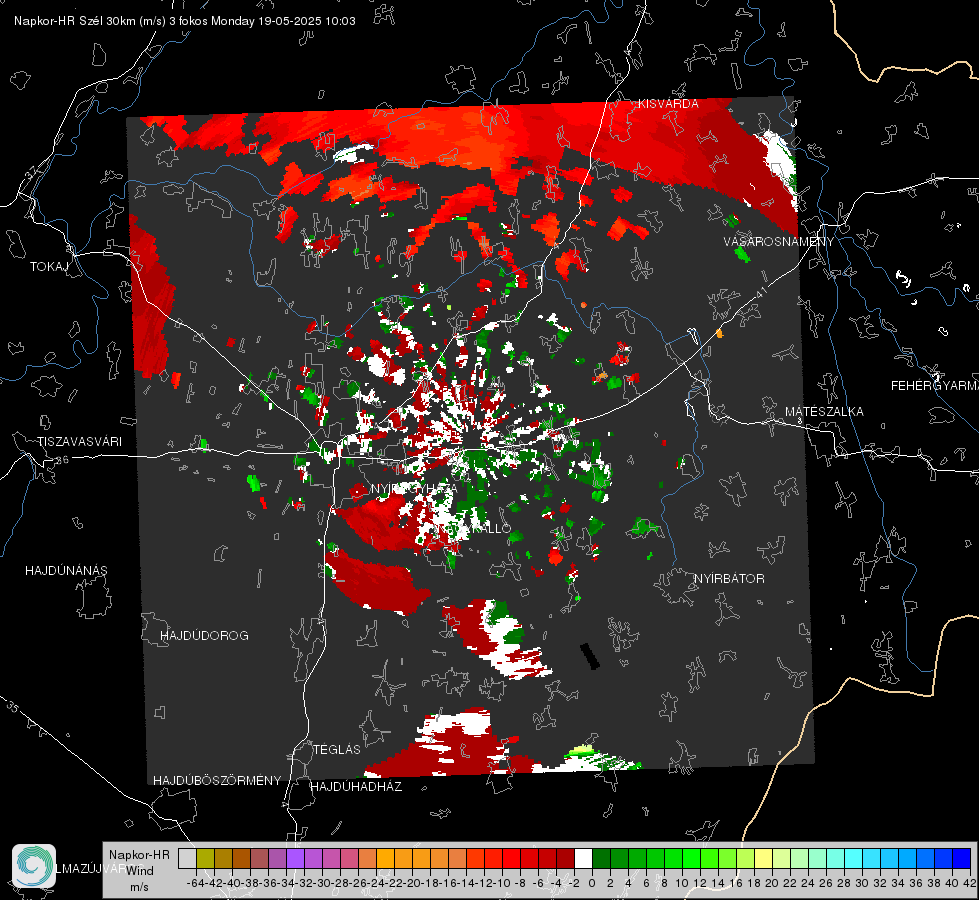Click the HAJDÚNÁNÁS city label
The width and height of the screenshot is (979, 900).
click(x=66, y=570)
